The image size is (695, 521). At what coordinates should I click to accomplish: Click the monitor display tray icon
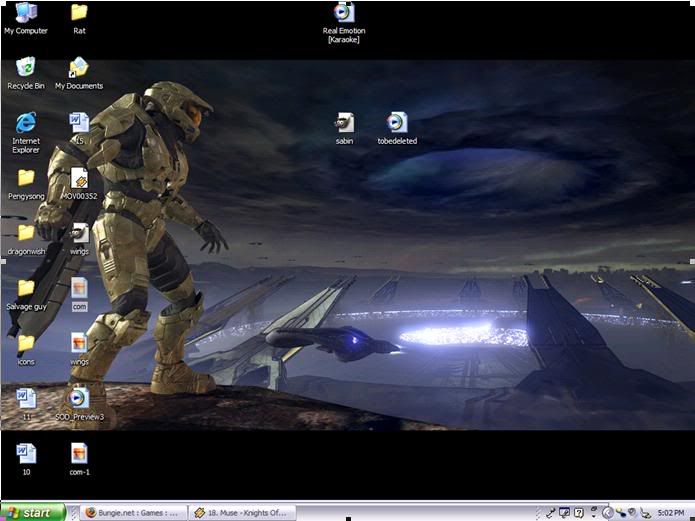[x=564, y=513]
